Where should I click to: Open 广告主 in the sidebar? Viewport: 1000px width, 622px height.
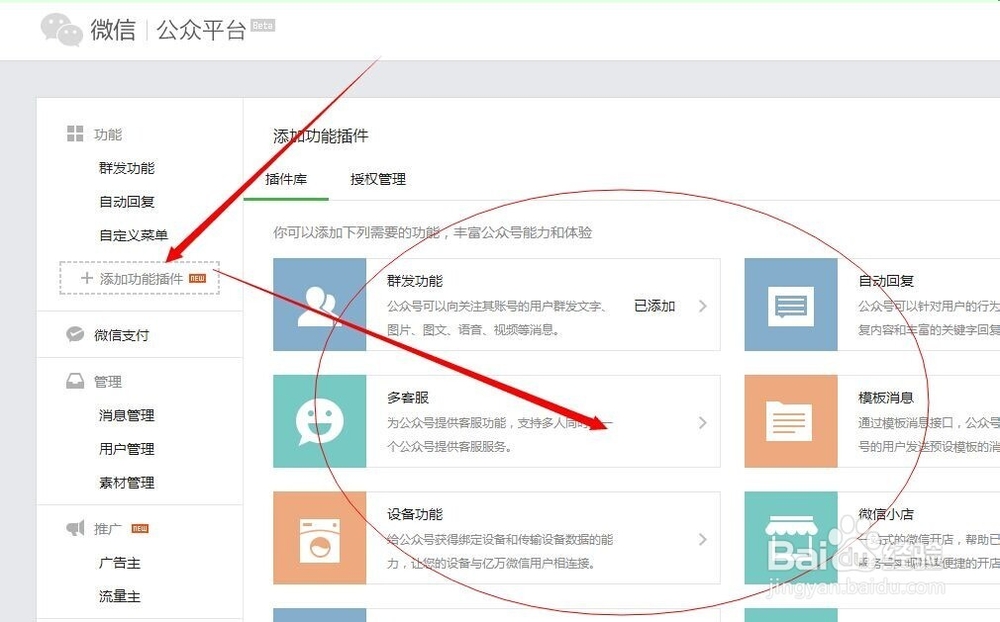coord(119,563)
